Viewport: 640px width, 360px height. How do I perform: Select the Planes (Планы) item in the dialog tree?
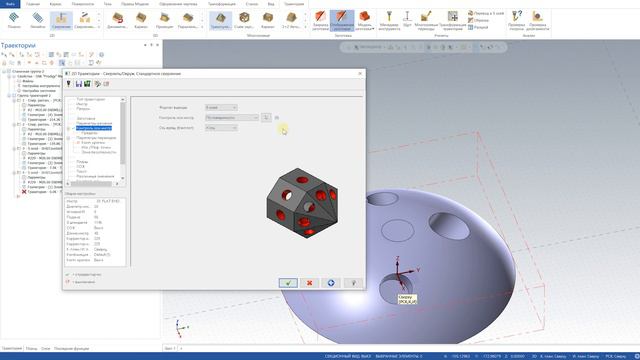[82, 162]
